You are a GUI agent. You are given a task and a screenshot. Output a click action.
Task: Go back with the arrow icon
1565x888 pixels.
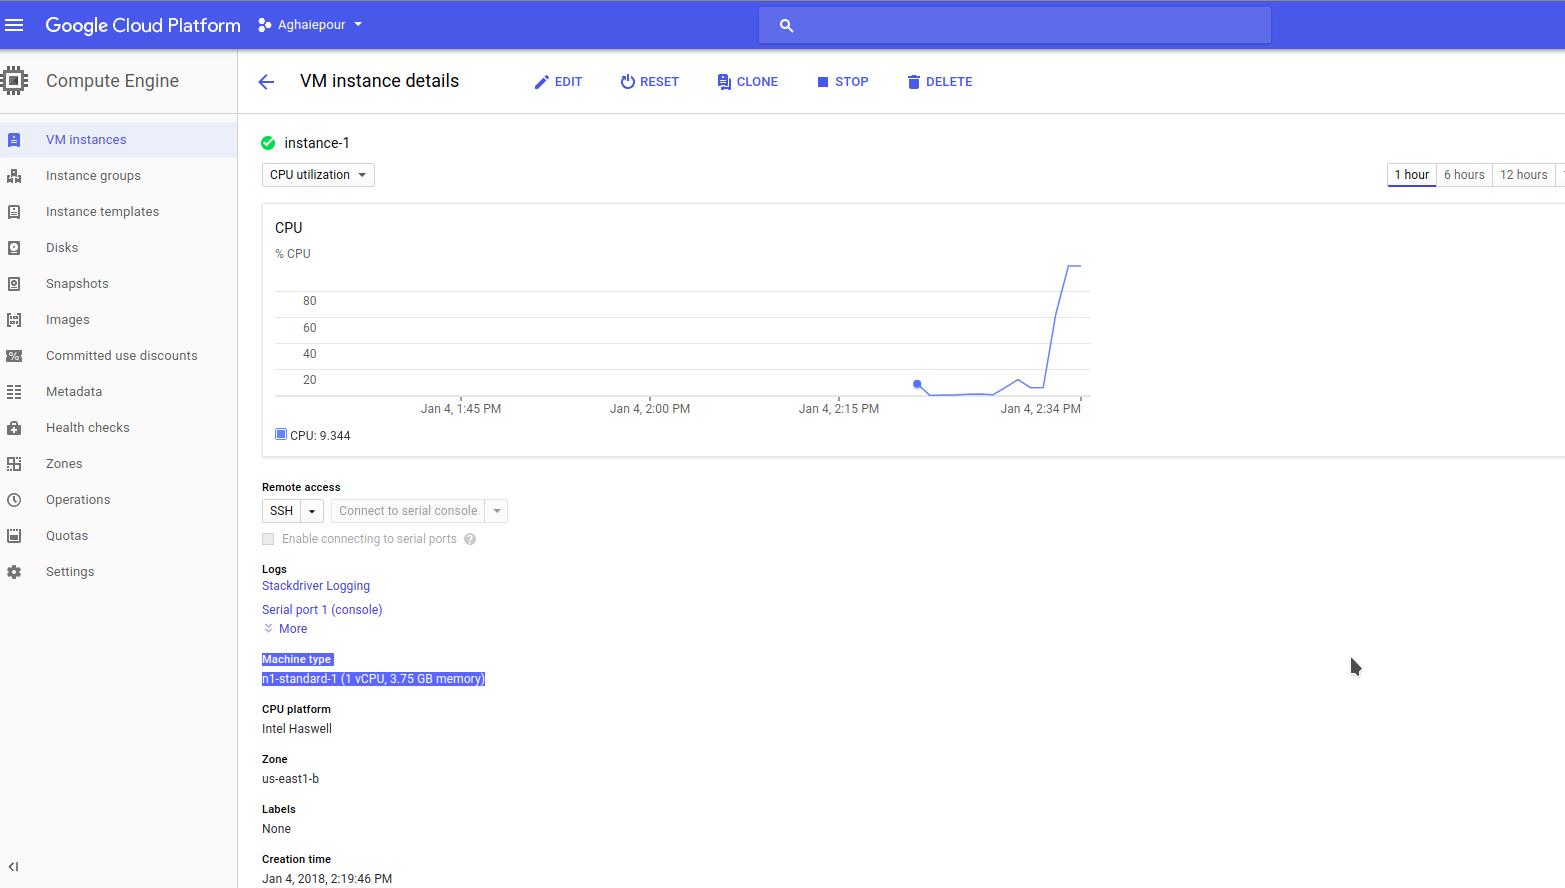(266, 82)
